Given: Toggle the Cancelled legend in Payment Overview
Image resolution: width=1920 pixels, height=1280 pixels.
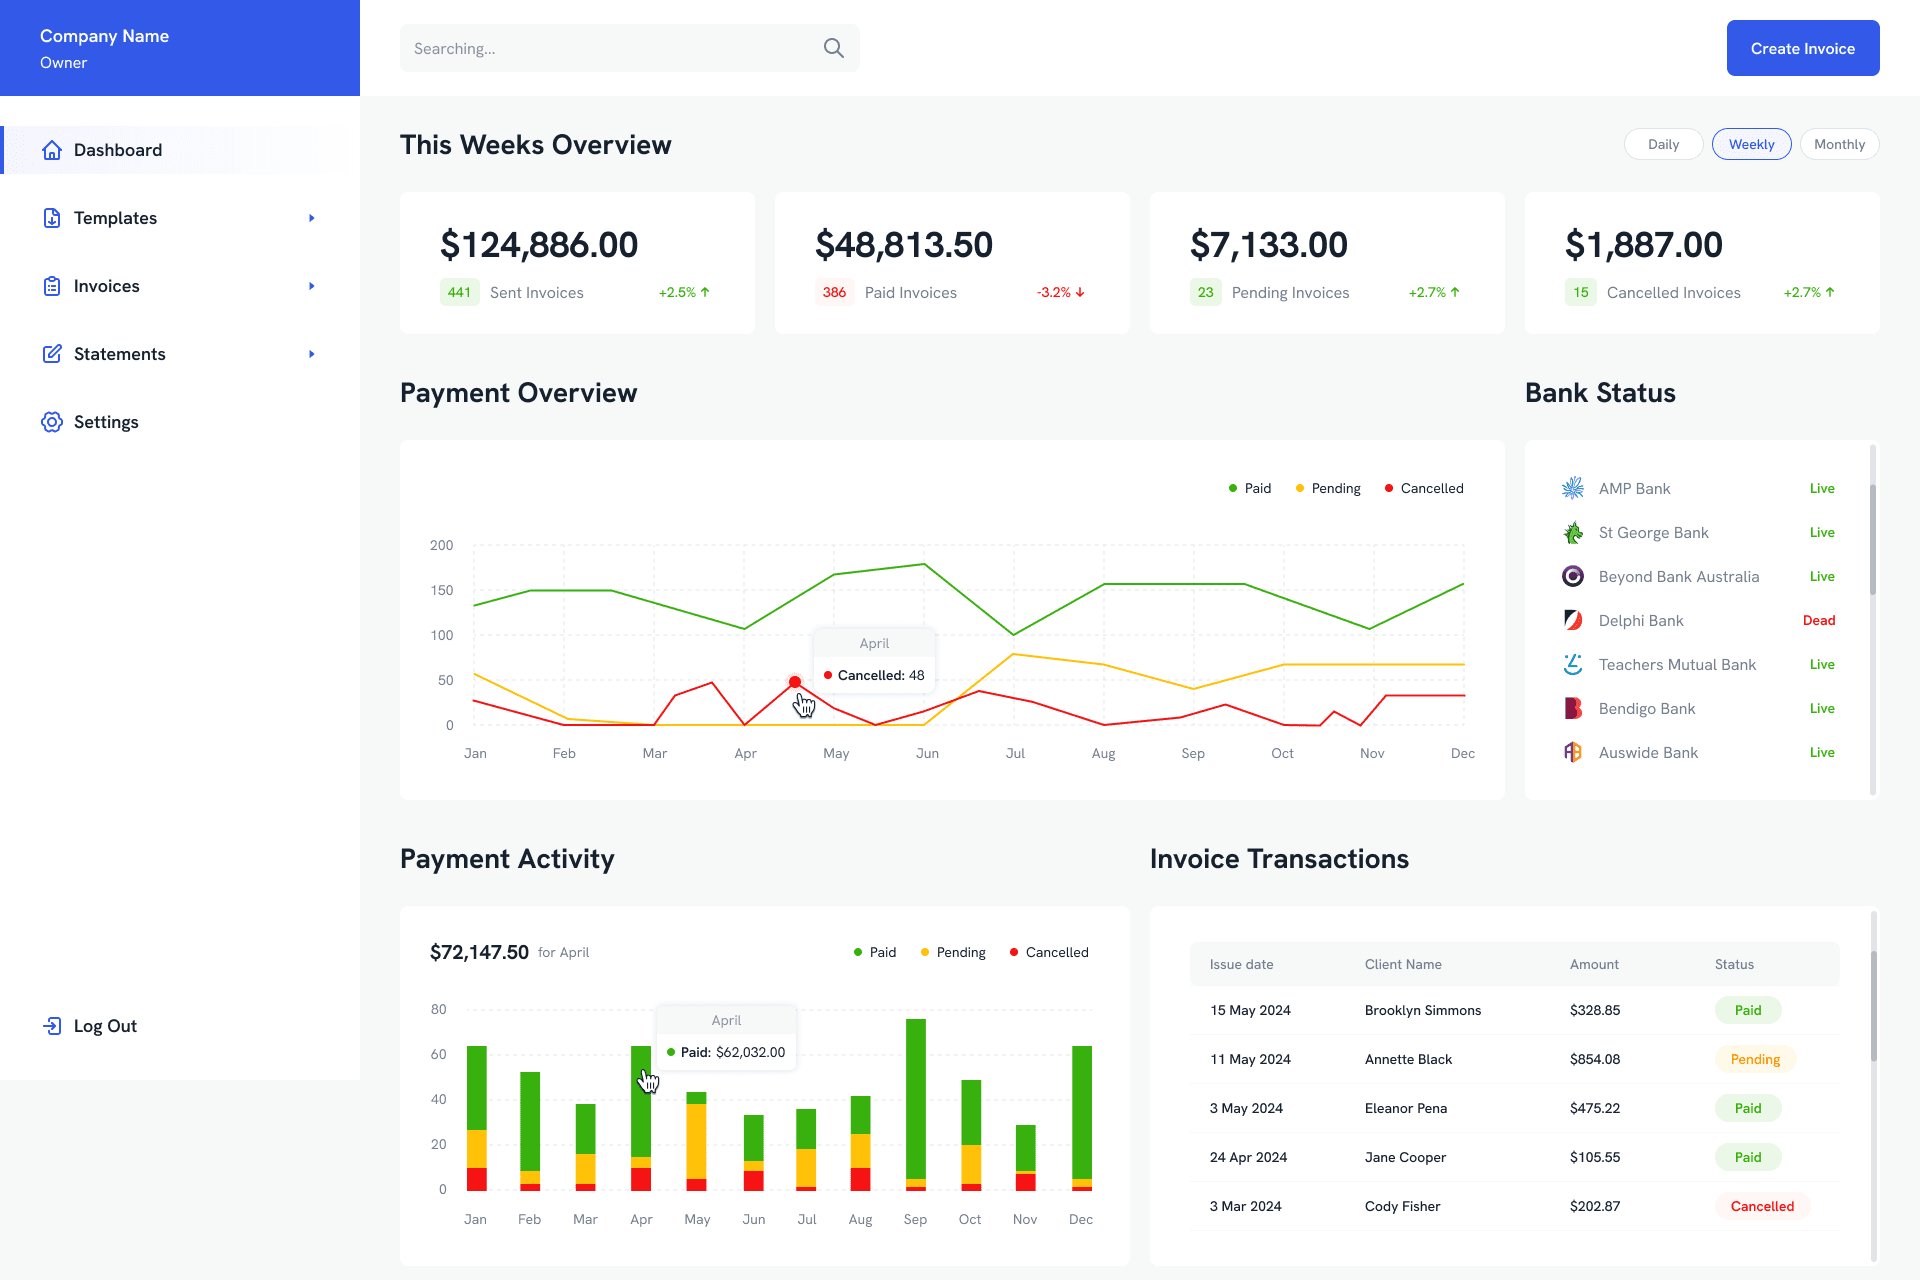Looking at the screenshot, I should (1423, 488).
